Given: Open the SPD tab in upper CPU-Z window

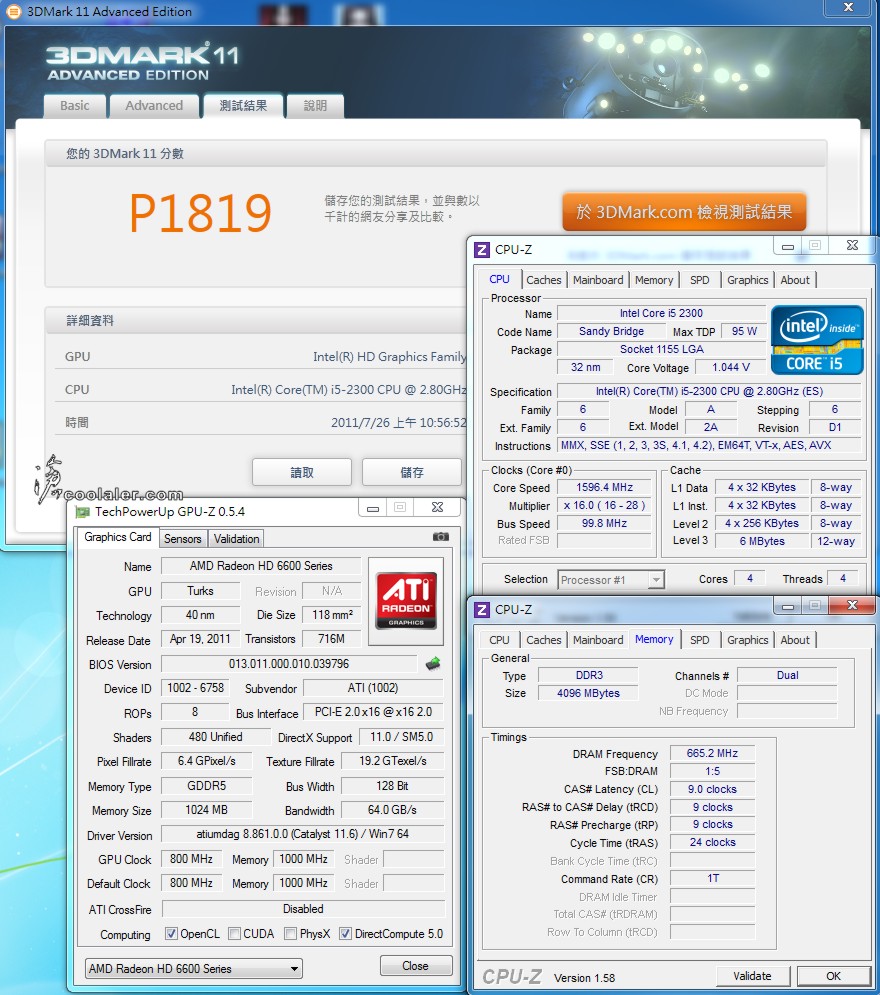Looking at the screenshot, I should (700, 280).
